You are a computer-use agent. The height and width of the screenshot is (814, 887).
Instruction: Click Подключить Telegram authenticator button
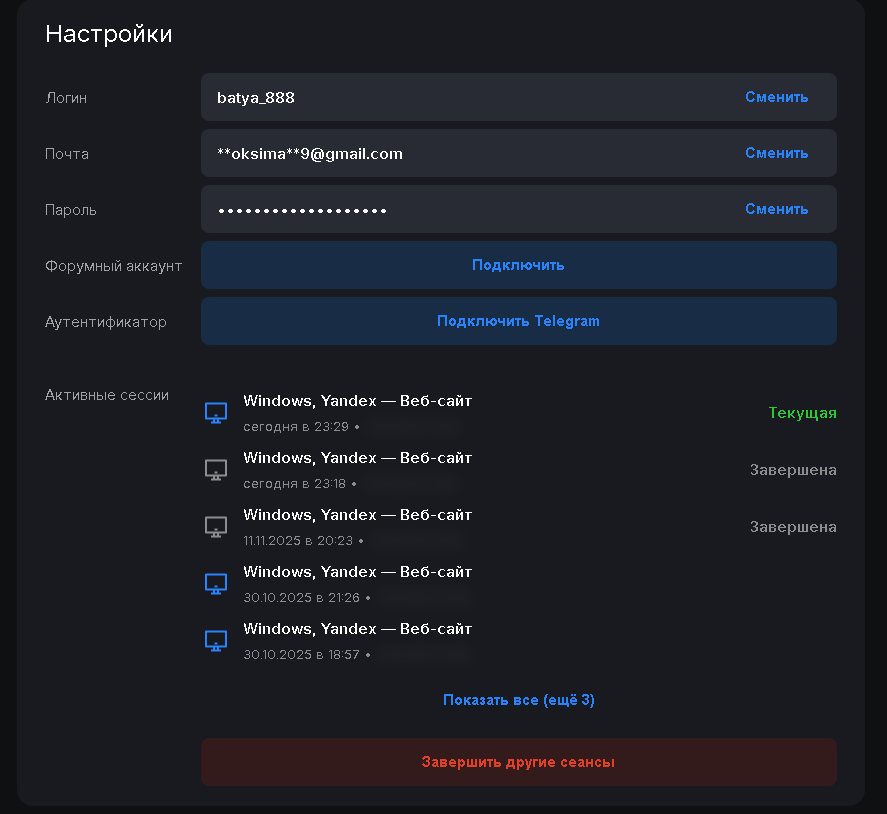pyautogui.click(x=518, y=321)
